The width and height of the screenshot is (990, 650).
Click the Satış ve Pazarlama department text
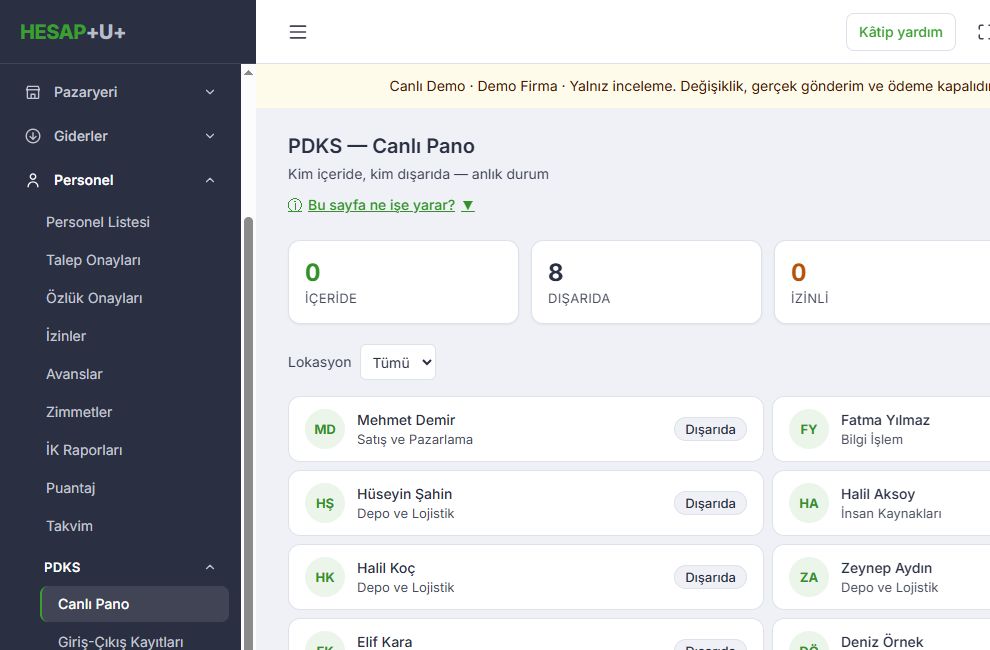[415, 439]
